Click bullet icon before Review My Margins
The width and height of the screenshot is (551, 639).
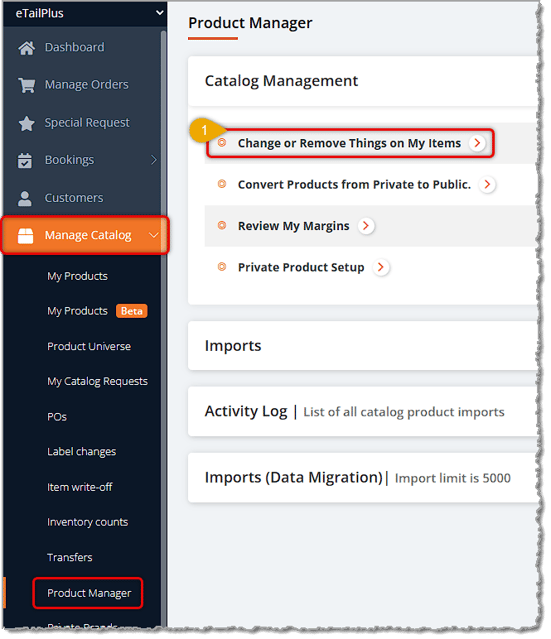(222, 225)
